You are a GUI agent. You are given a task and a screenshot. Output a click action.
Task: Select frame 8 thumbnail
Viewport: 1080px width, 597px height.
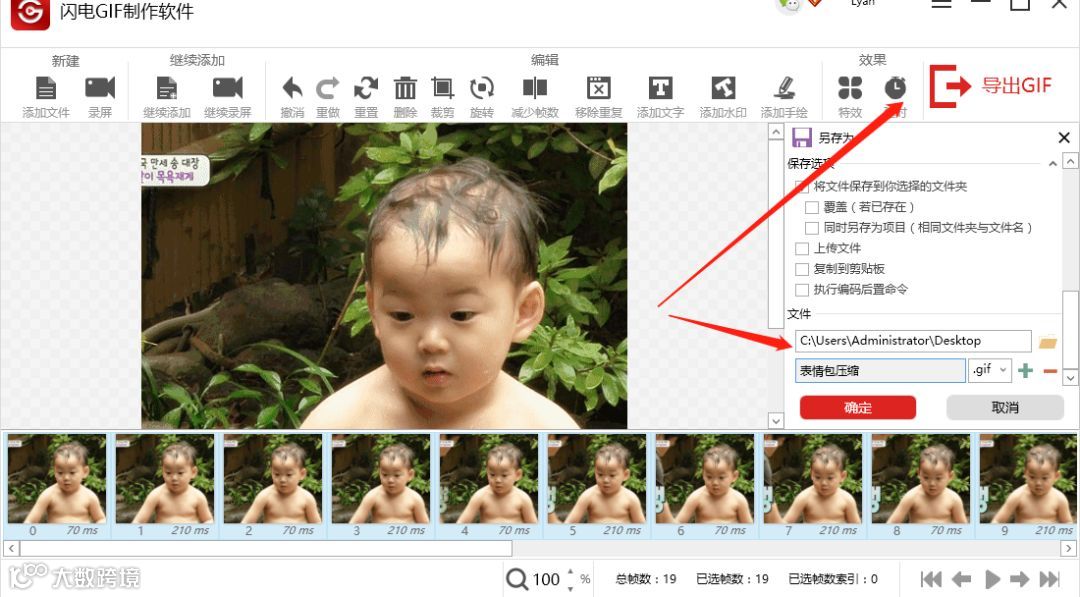point(922,485)
